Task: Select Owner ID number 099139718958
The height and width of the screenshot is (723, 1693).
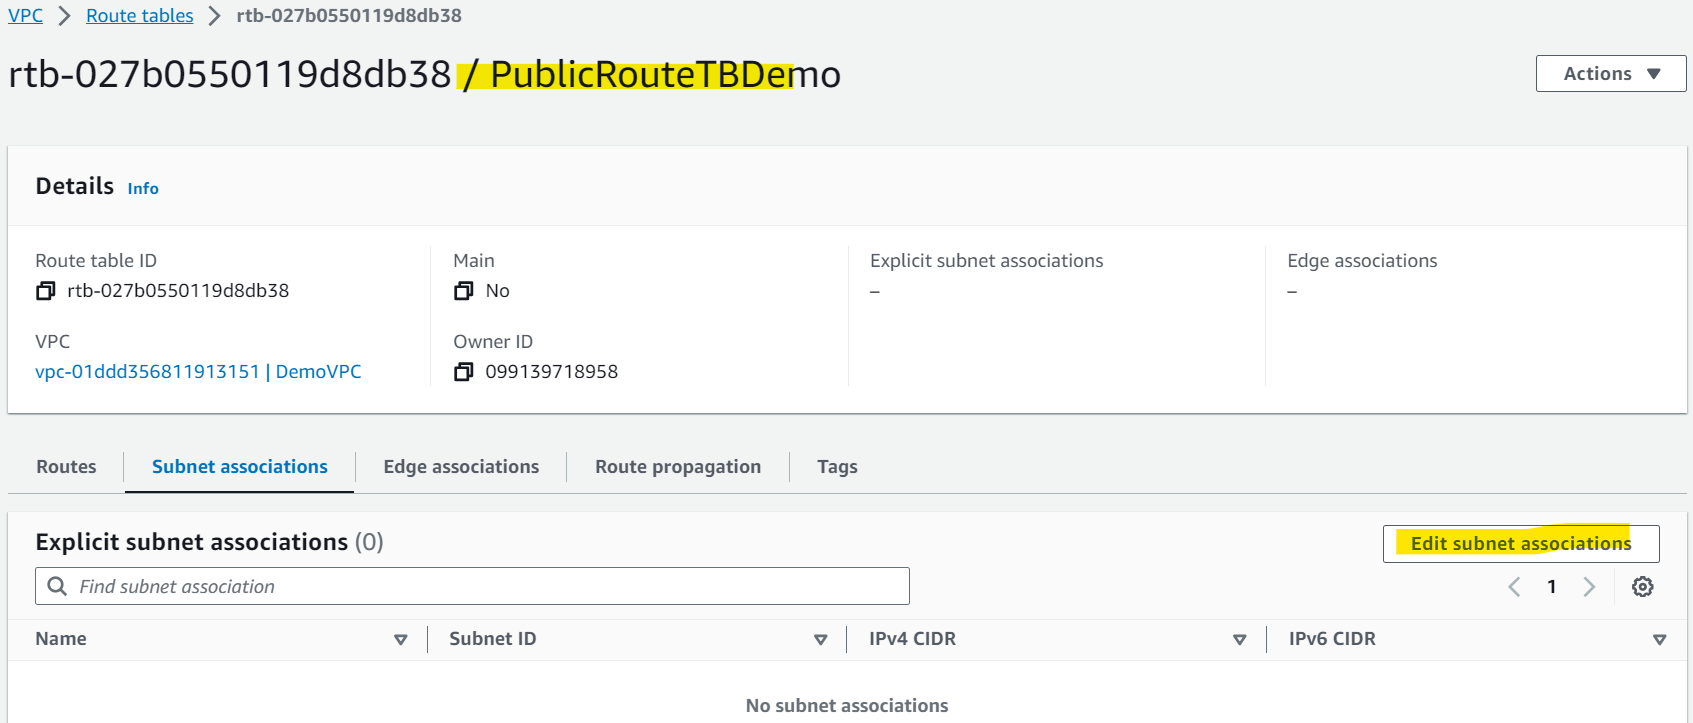Action: pyautogui.click(x=552, y=372)
